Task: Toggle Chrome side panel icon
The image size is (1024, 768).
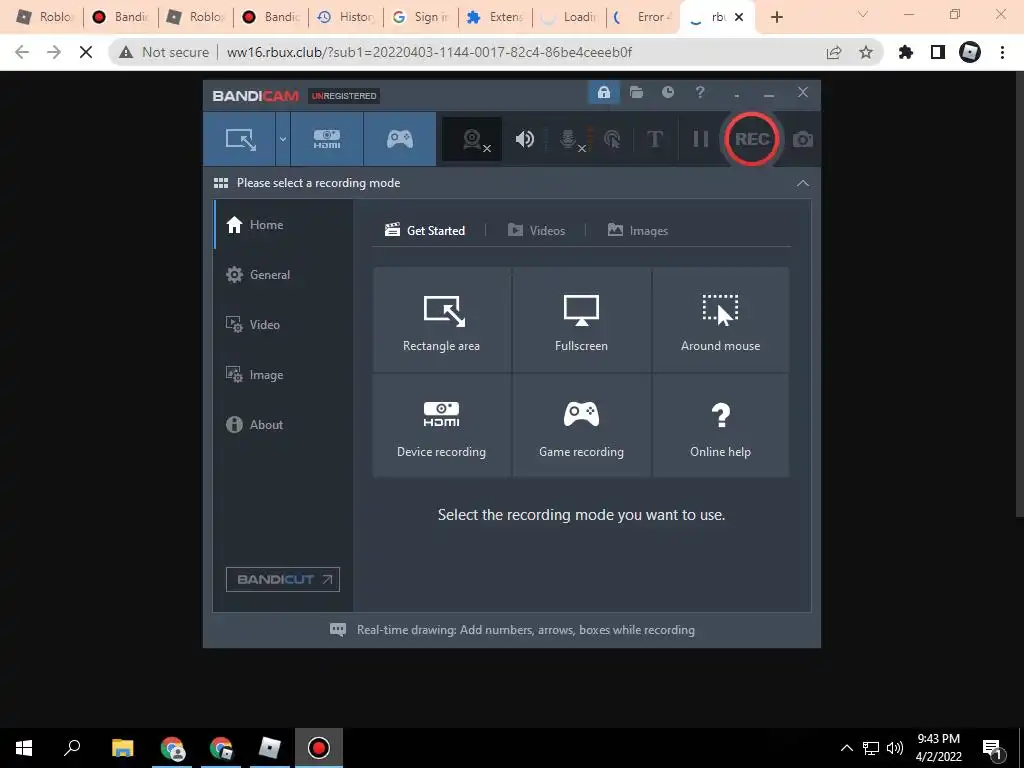Action: (x=938, y=52)
